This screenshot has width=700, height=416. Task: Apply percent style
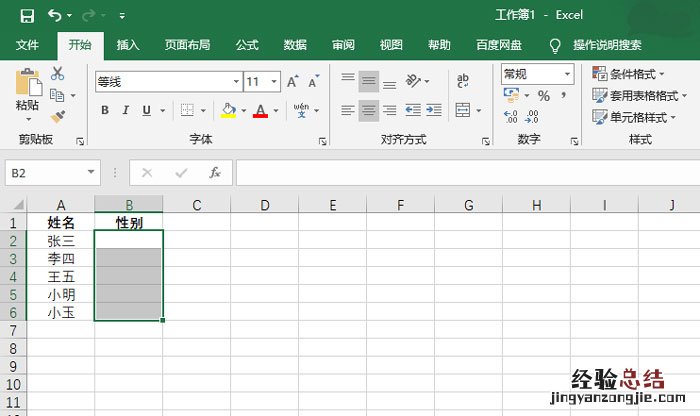[x=544, y=96]
